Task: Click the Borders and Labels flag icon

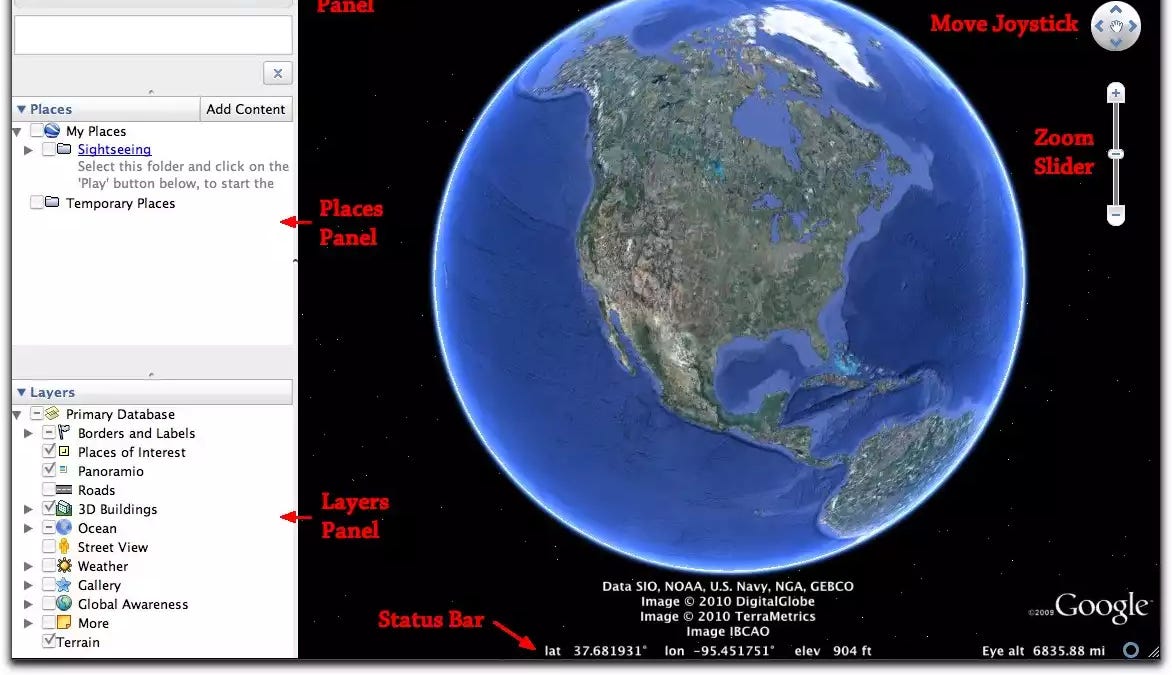Action: pos(65,433)
